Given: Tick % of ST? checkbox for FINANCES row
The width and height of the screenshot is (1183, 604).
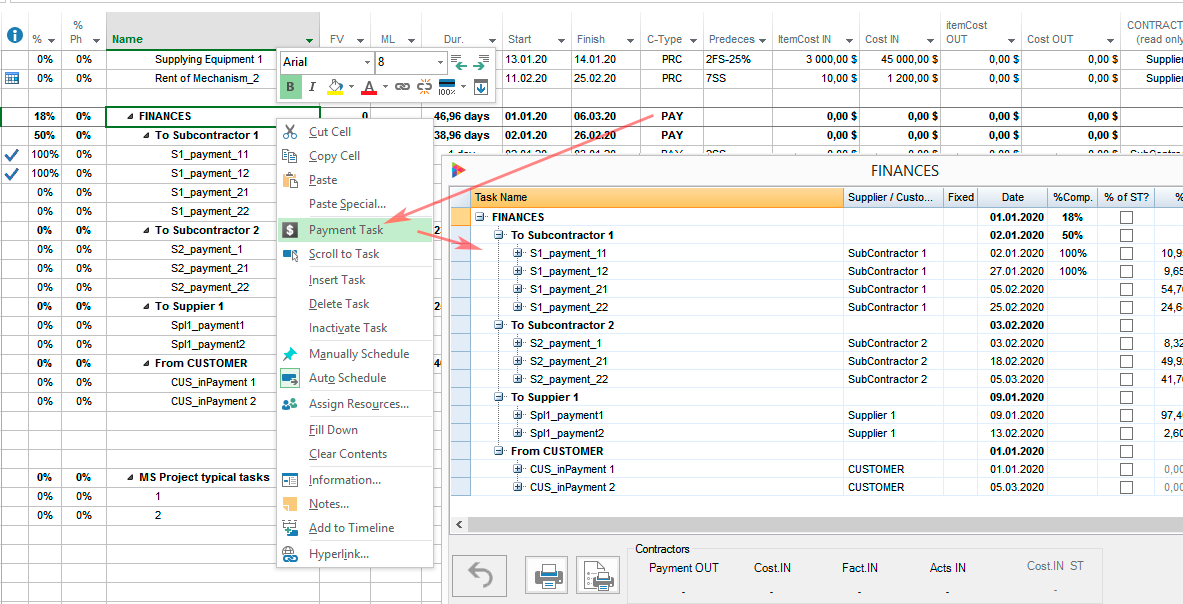Looking at the screenshot, I should click(x=1126, y=217).
